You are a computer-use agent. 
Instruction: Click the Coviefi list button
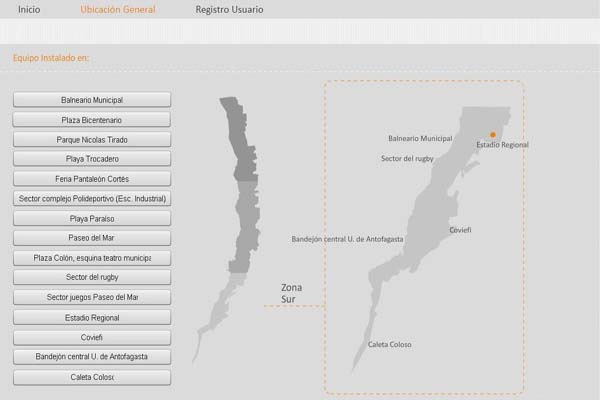tap(92, 337)
